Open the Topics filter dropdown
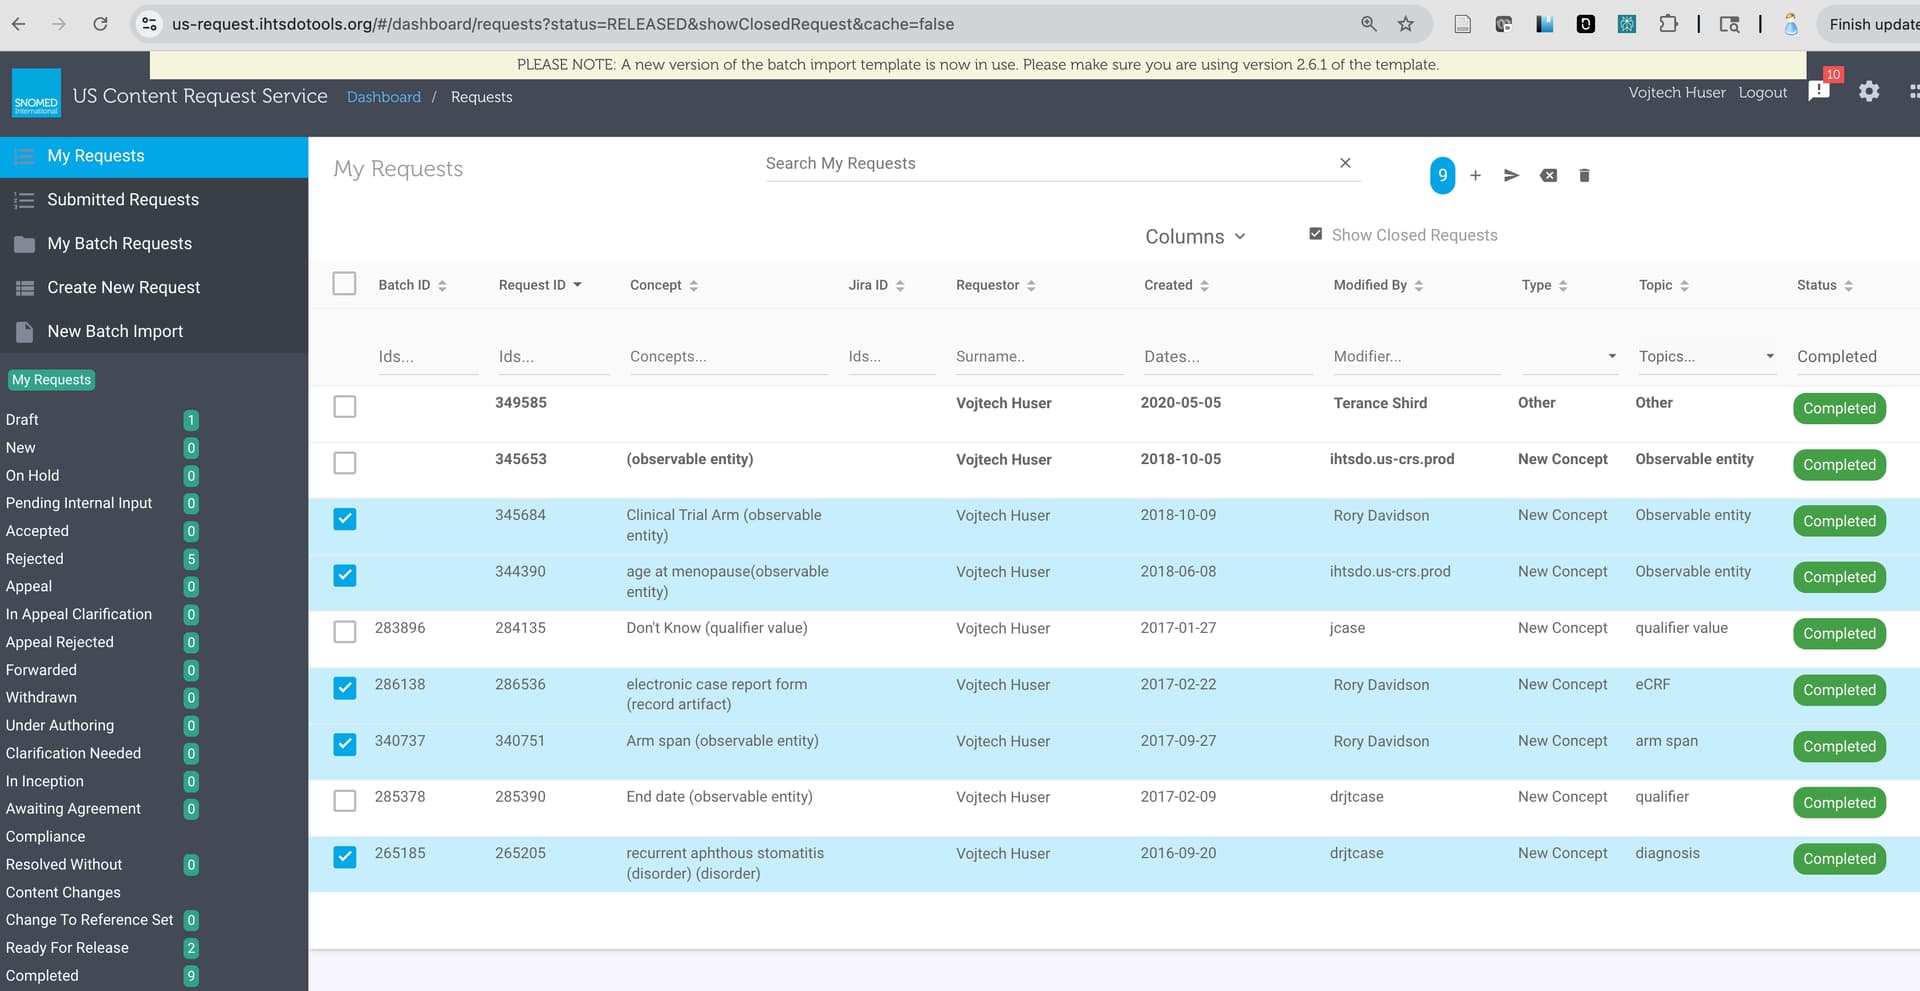This screenshot has height=991, width=1920. (1705, 357)
